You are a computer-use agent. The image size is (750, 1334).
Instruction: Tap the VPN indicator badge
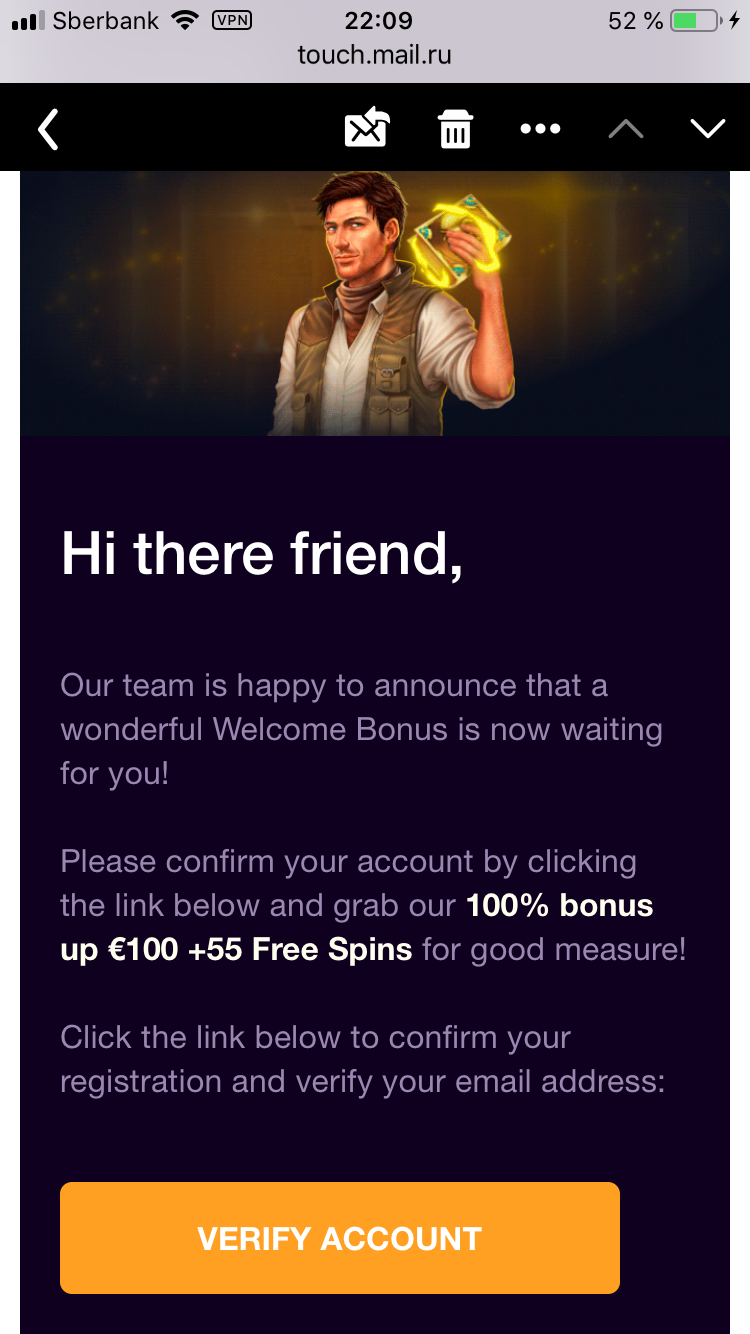point(232,20)
